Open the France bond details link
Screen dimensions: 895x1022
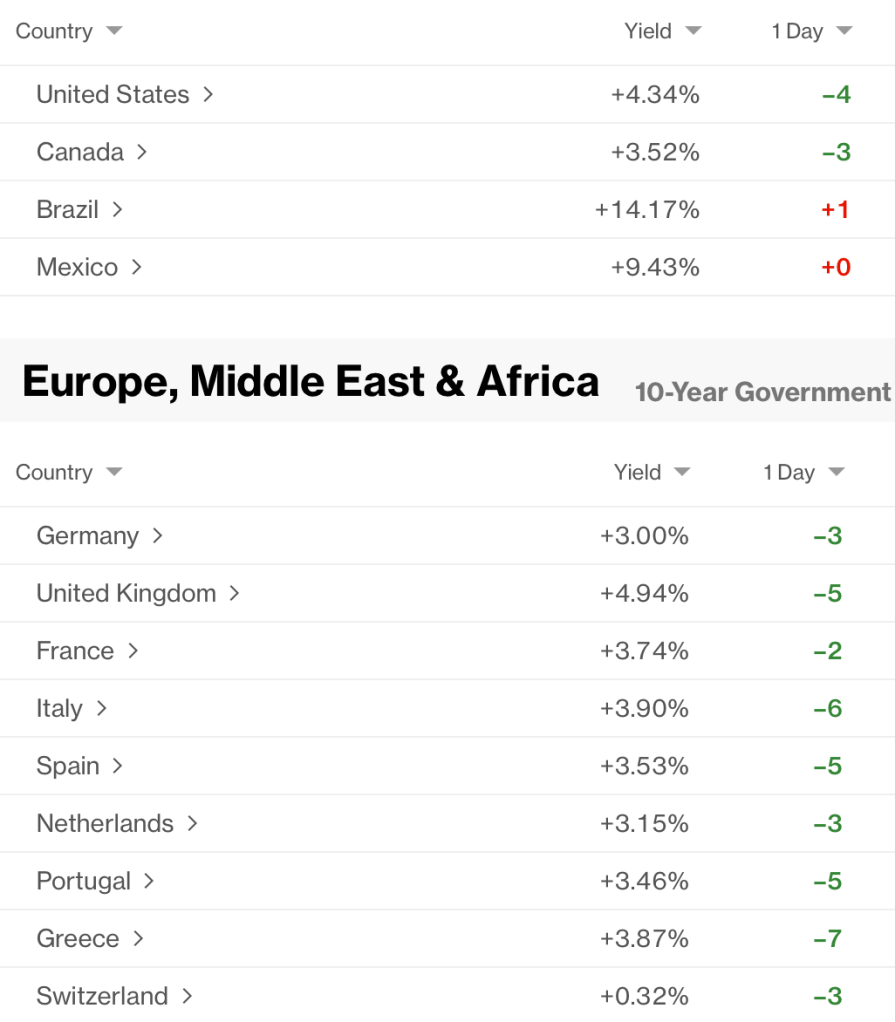tap(75, 651)
